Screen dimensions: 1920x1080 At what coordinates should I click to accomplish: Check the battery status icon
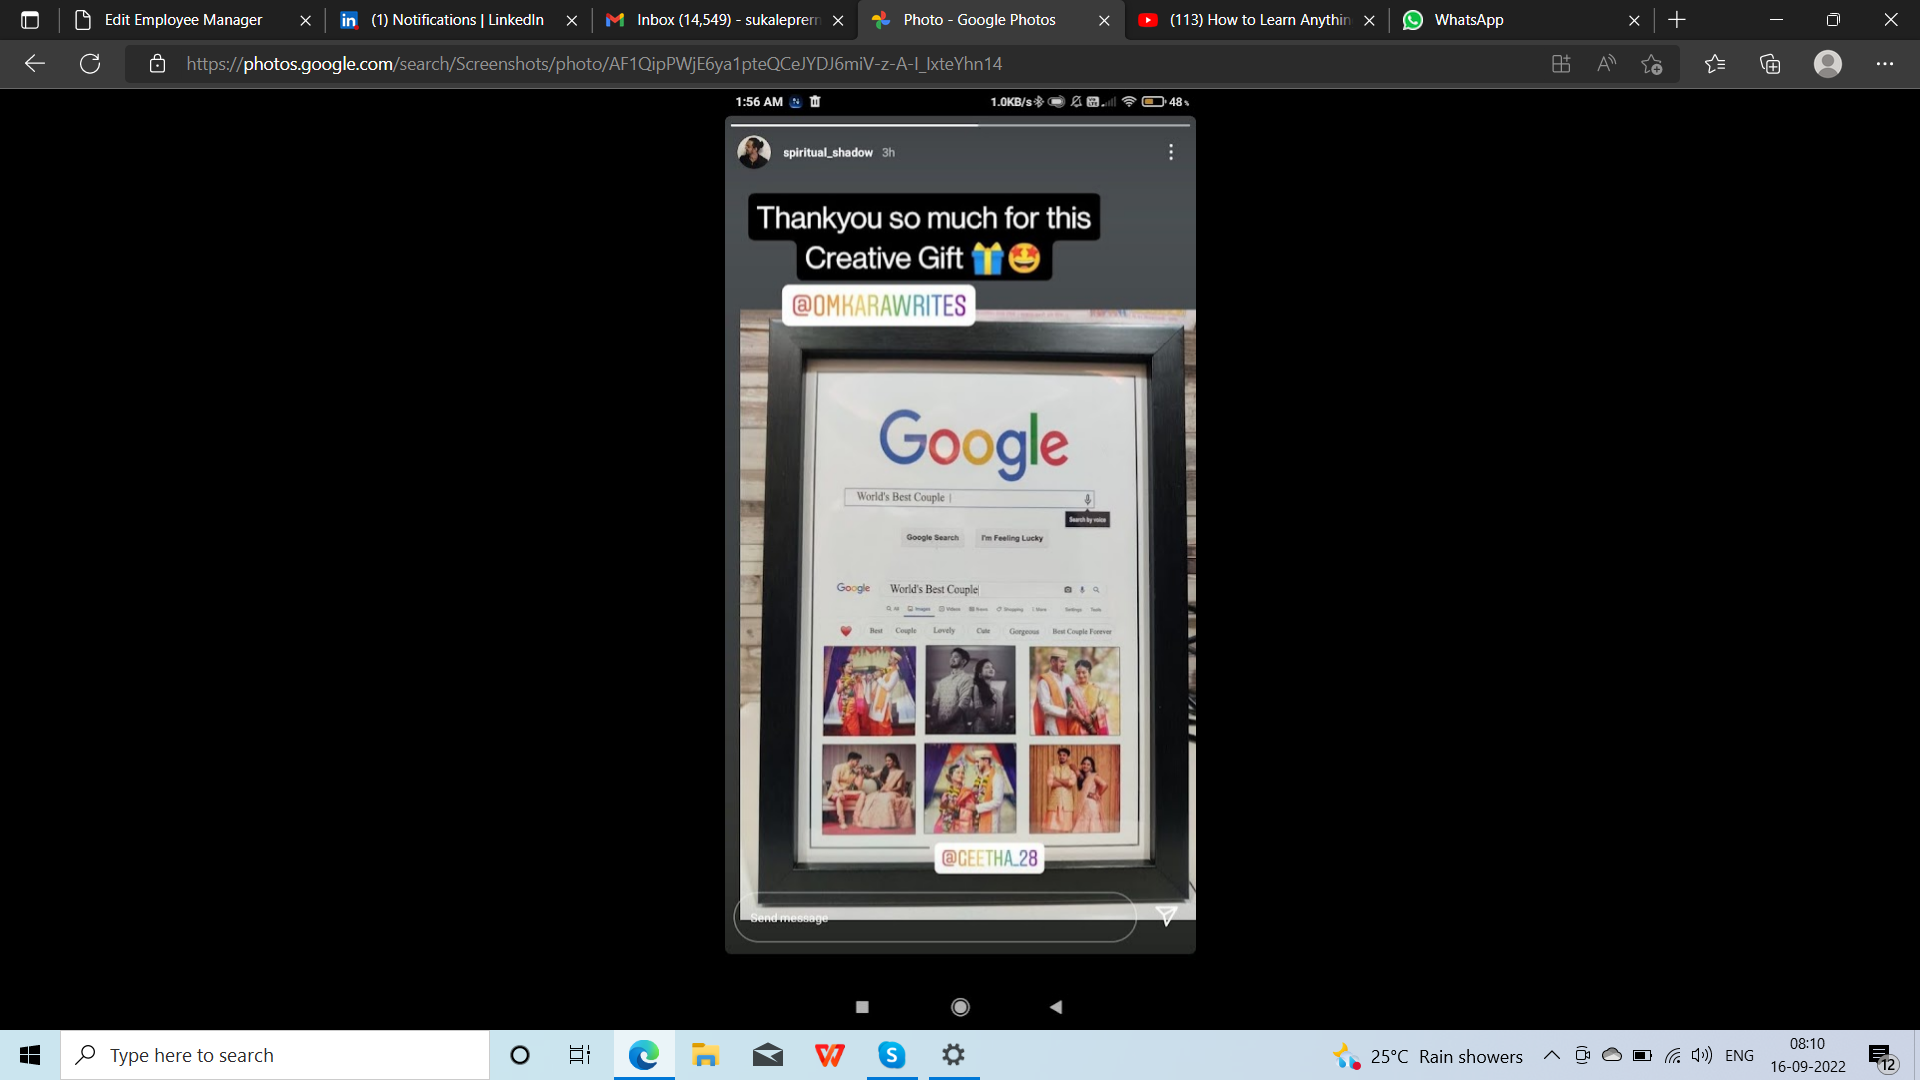click(x=1642, y=1055)
